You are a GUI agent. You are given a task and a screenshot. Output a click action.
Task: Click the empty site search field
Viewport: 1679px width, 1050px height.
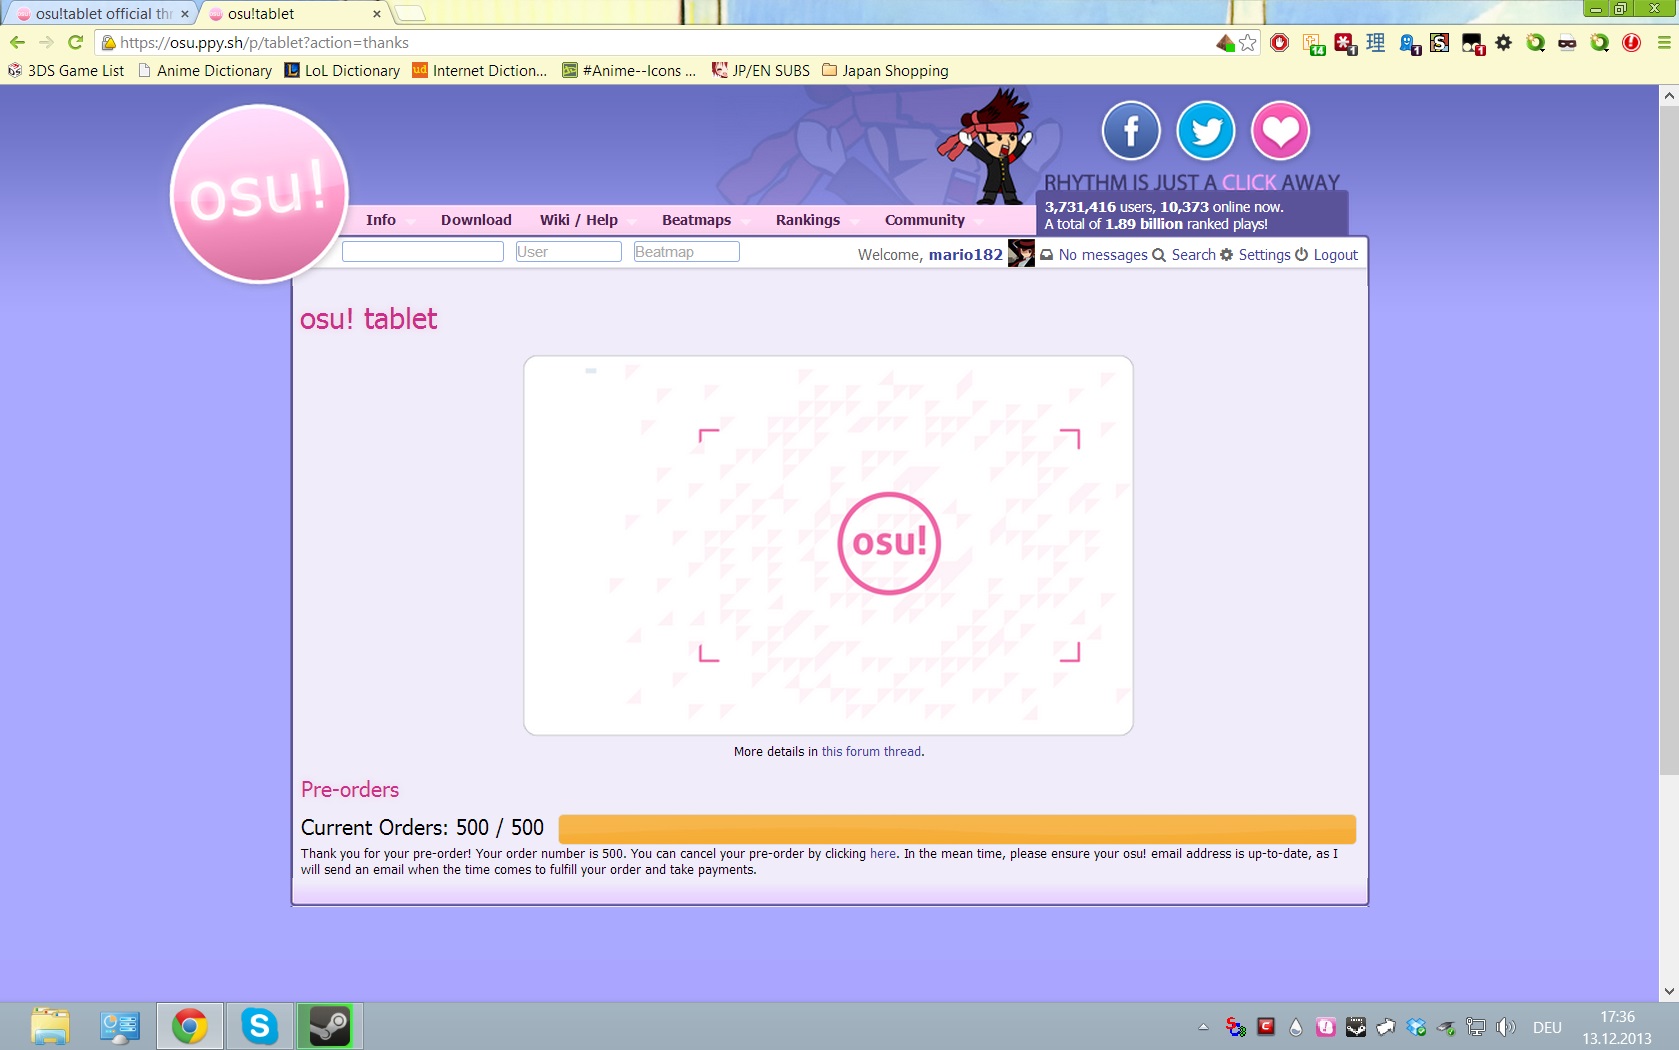pos(423,252)
